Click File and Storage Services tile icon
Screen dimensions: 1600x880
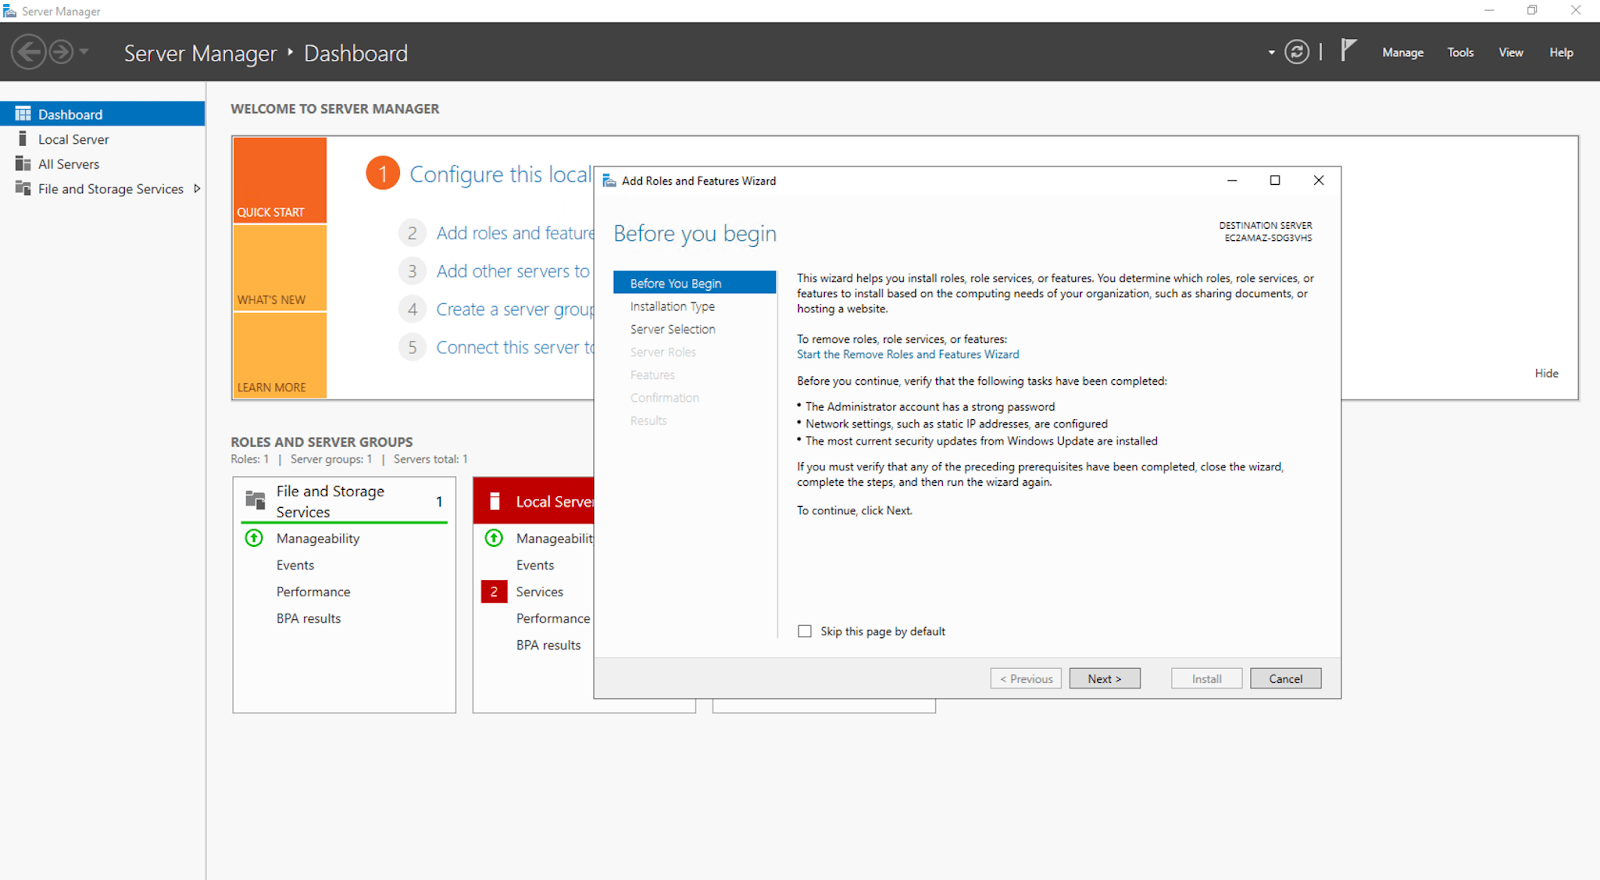click(x=256, y=500)
